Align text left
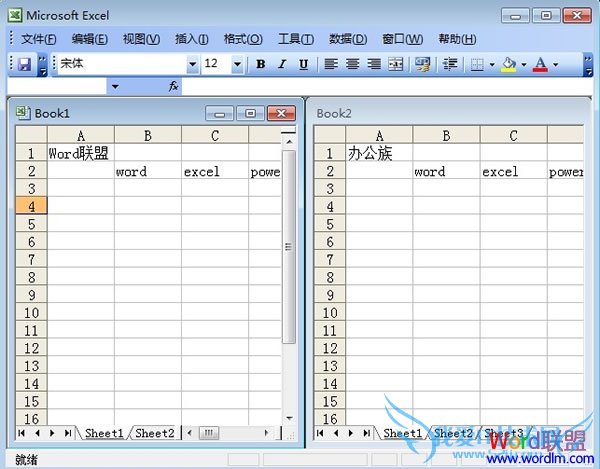This screenshot has width=600, height=469. [x=331, y=64]
